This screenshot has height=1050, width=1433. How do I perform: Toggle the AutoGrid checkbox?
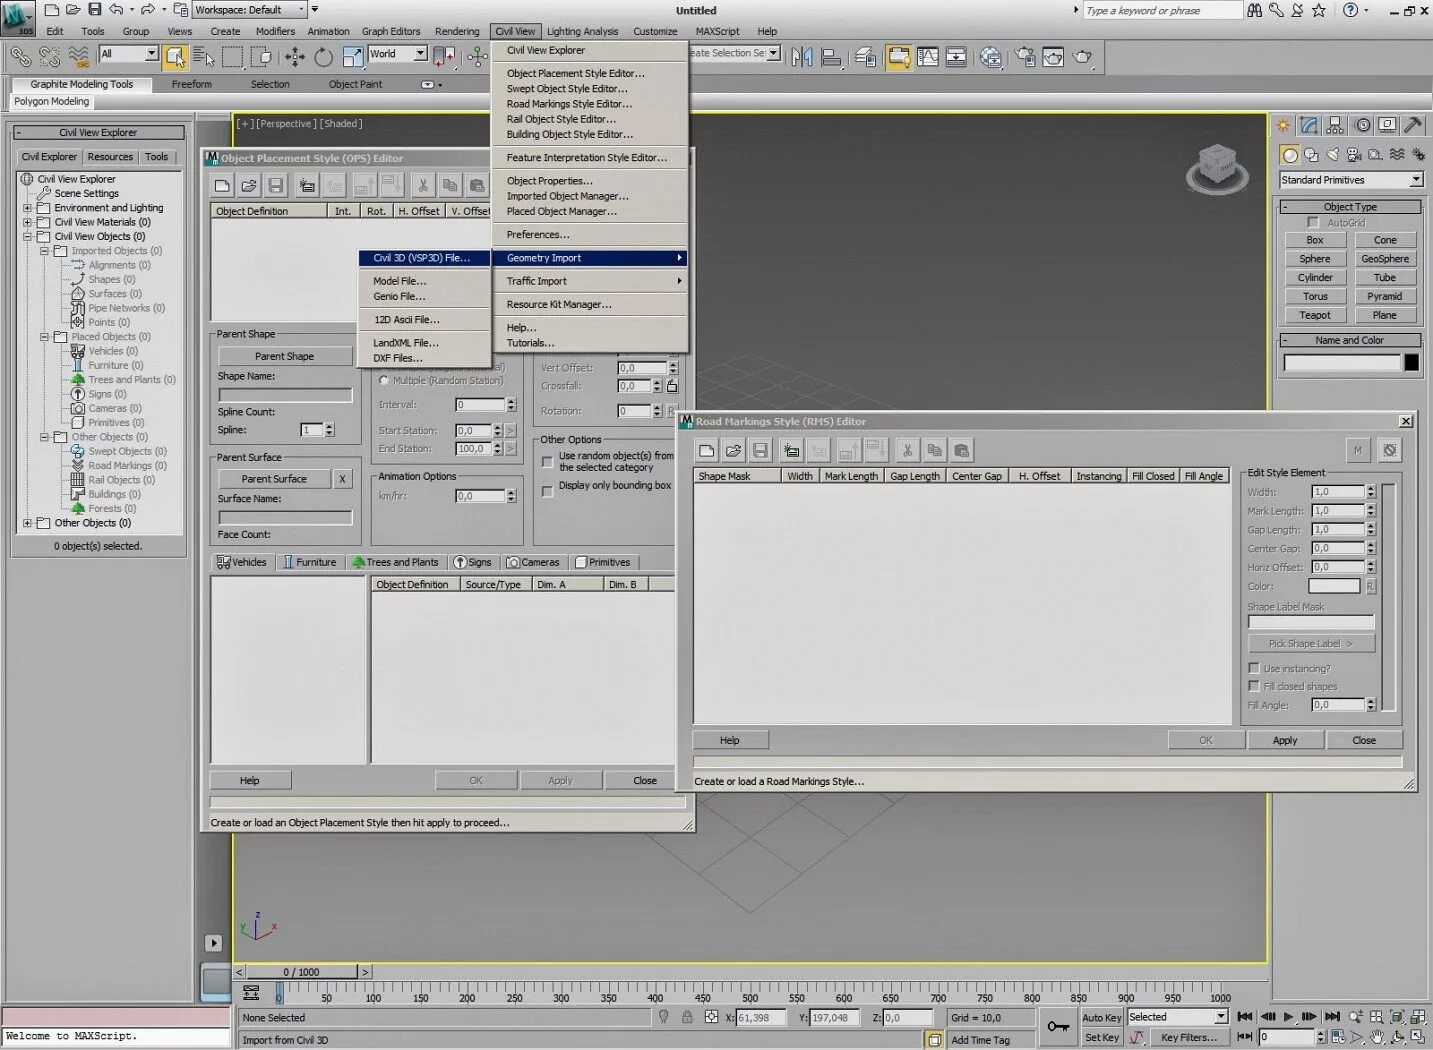point(1313,223)
